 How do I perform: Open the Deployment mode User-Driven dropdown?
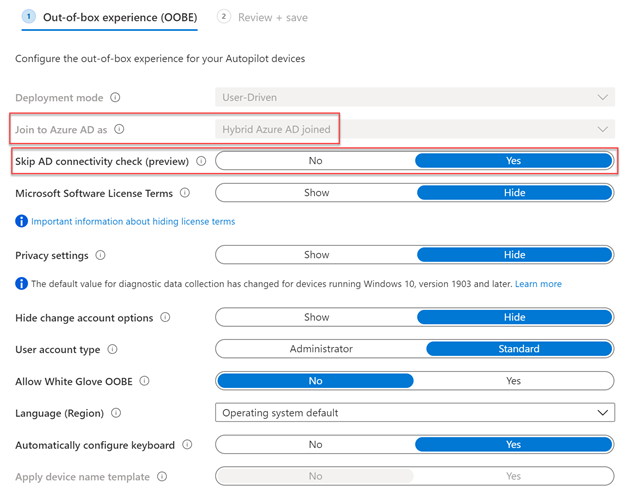coord(415,97)
